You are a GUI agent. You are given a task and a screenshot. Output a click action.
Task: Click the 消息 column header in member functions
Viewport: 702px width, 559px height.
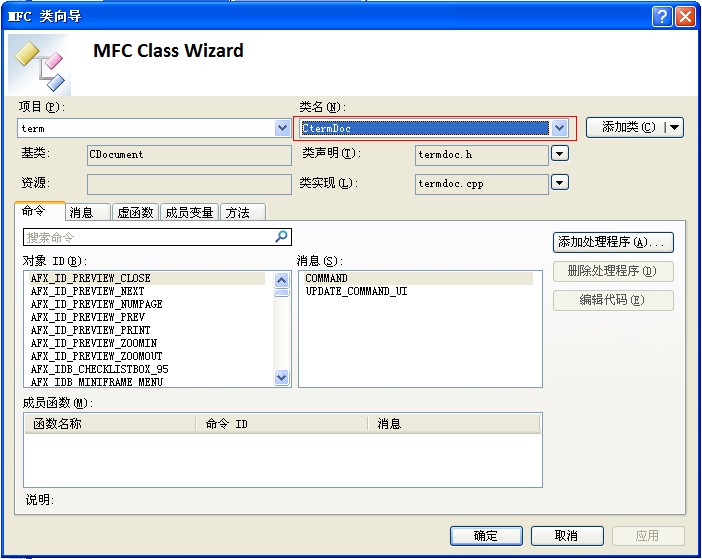(454, 423)
